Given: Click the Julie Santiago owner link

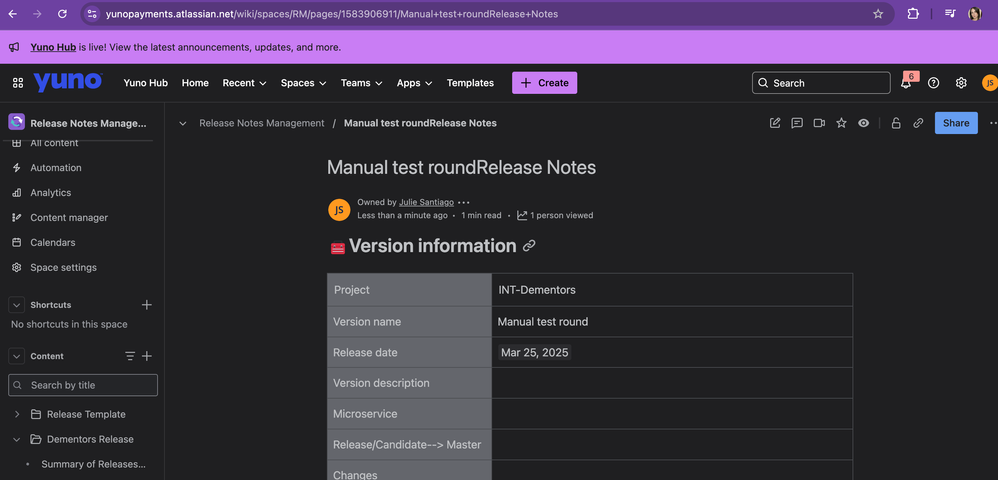Looking at the screenshot, I should click(426, 202).
